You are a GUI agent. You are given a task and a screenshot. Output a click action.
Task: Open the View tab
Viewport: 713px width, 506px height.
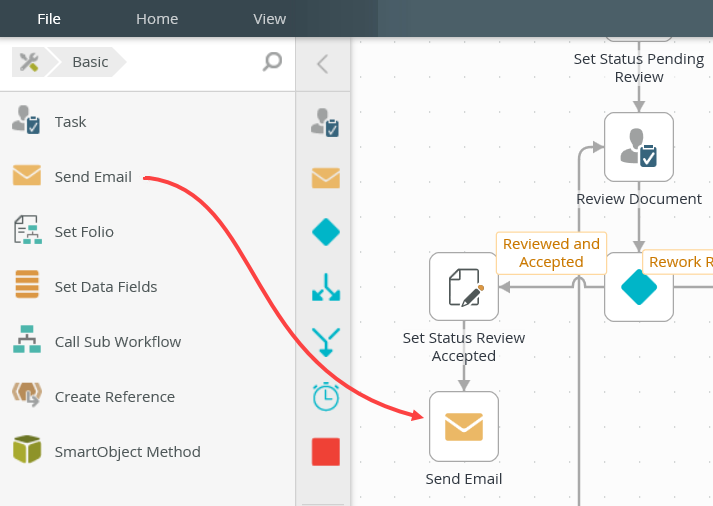[x=269, y=18]
